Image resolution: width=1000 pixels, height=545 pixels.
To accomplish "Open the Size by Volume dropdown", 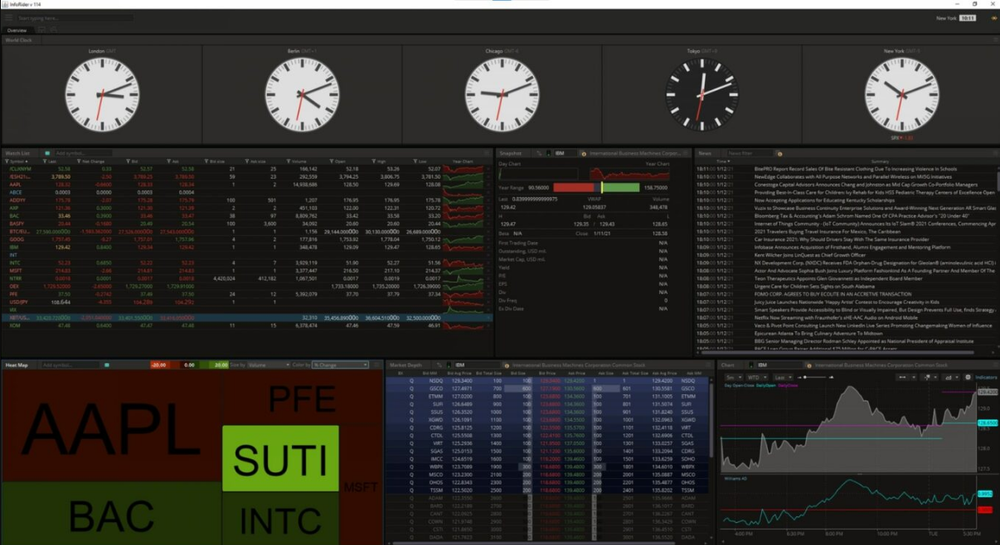I will coord(268,365).
